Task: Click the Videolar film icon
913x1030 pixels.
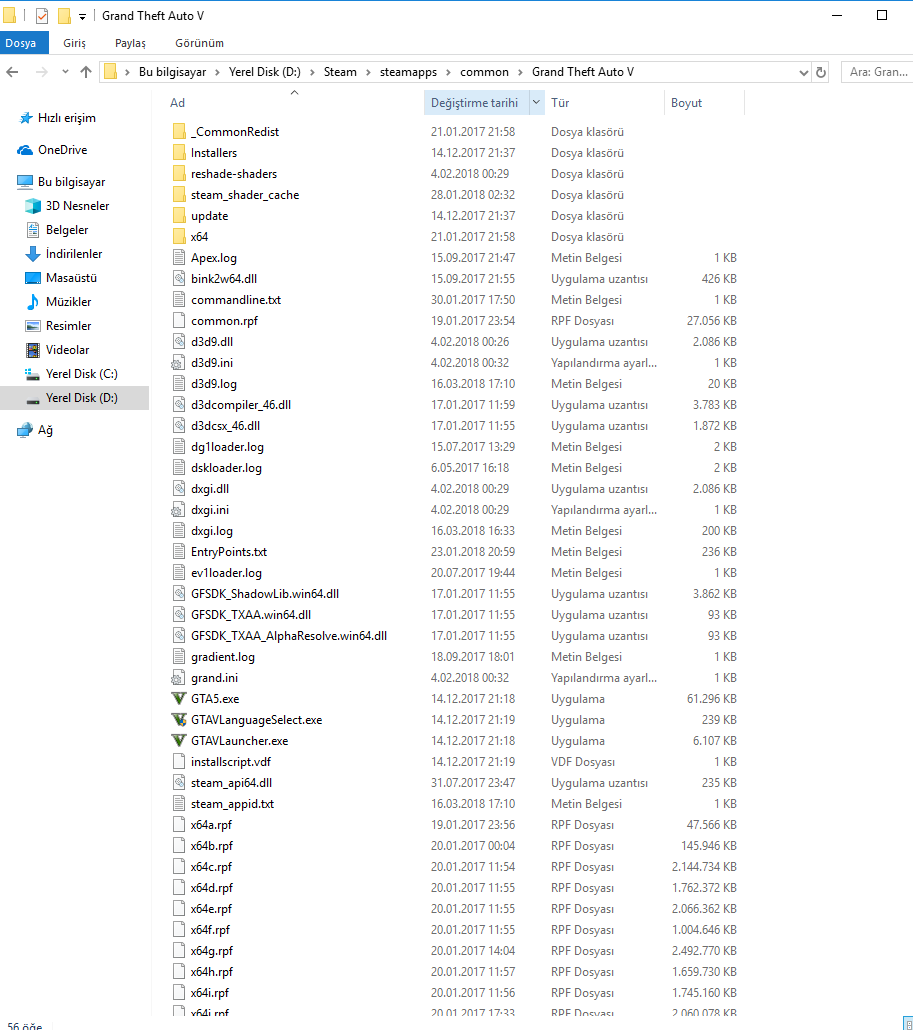Action: click(x=32, y=349)
